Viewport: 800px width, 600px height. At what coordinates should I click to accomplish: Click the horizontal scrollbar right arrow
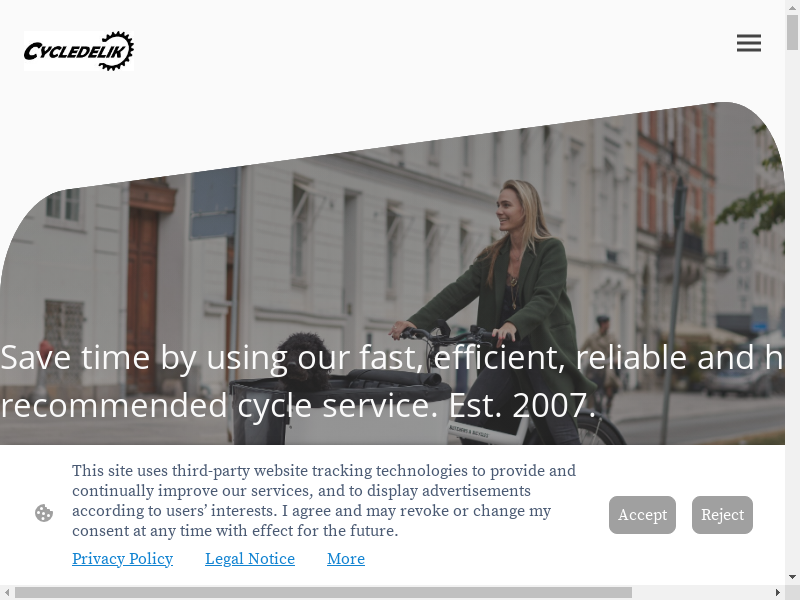(778, 592)
